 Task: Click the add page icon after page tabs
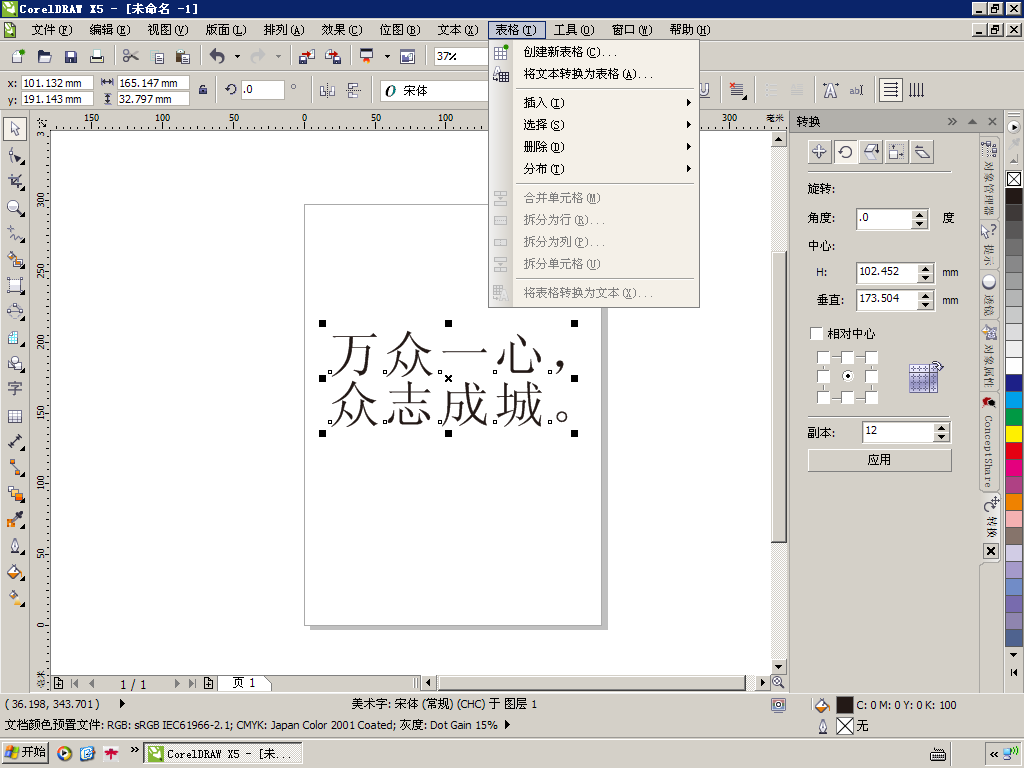(208, 683)
